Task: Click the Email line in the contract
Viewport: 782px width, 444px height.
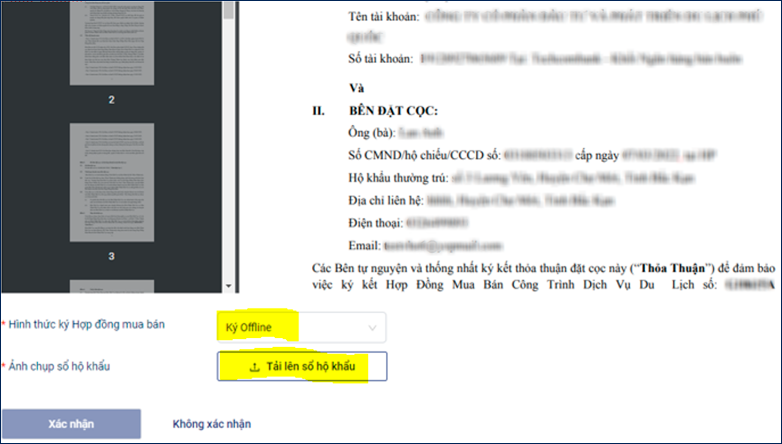Action: coord(425,245)
